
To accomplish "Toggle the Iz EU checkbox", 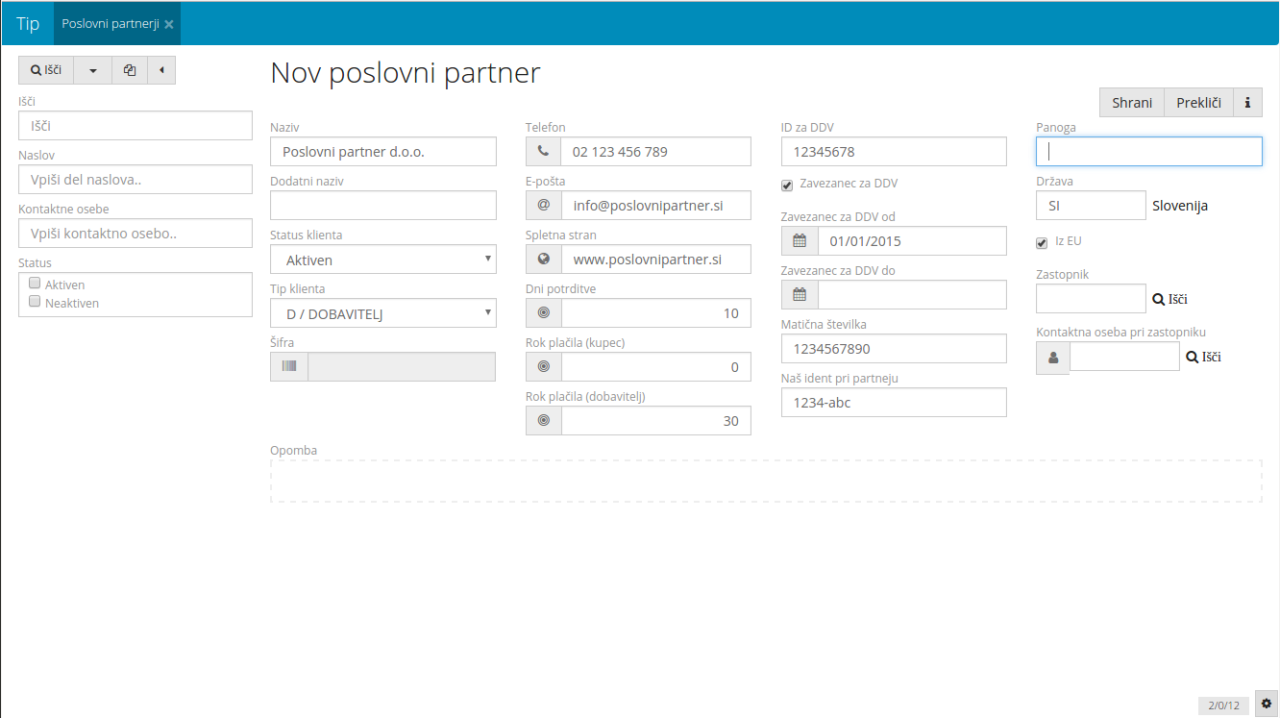I will point(1042,242).
